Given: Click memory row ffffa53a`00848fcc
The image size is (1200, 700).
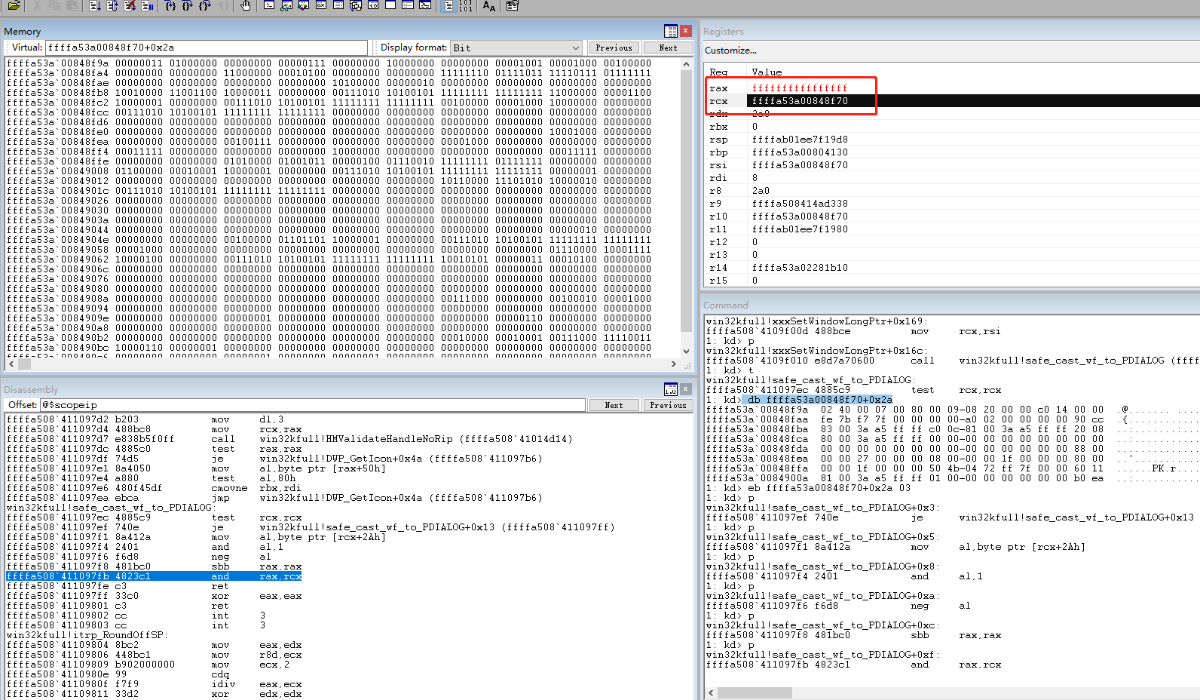Looking at the screenshot, I should pyautogui.click(x=328, y=114).
